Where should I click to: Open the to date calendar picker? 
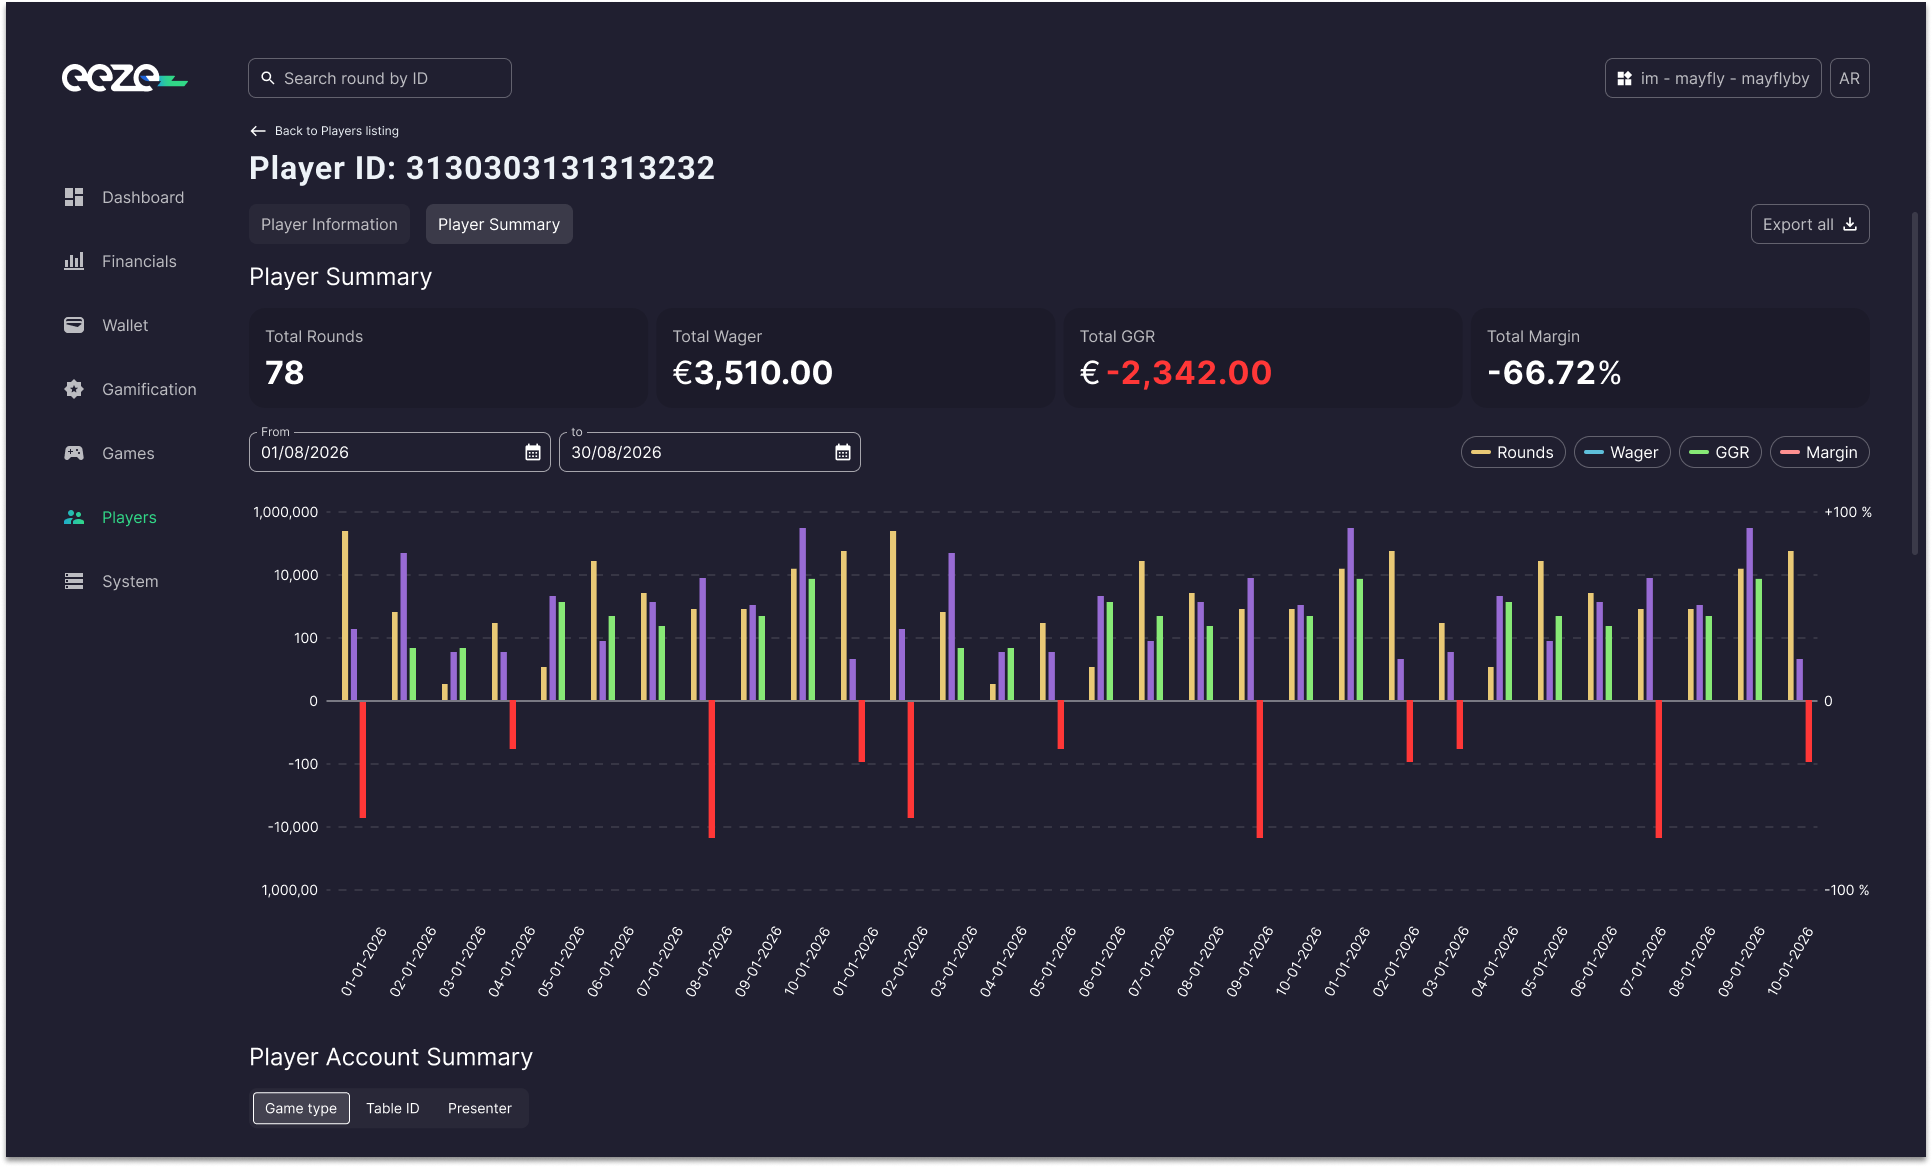click(842, 452)
